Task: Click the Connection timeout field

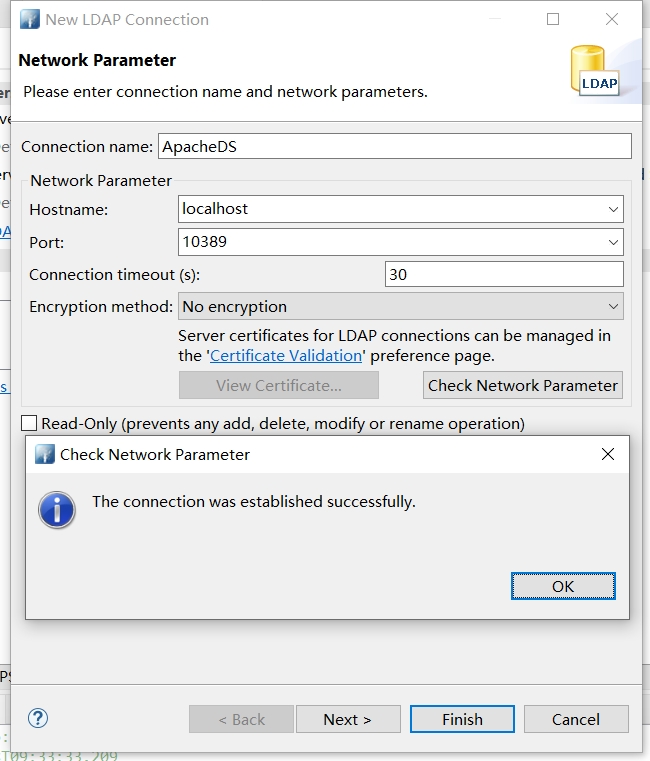Action: point(503,274)
